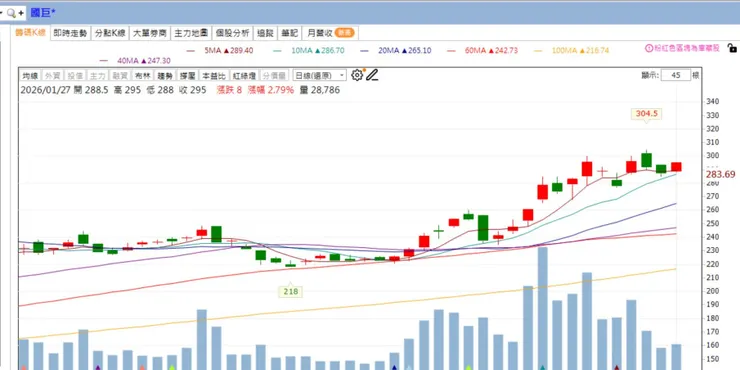The width and height of the screenshot is (740, 370).
Task: Toggle the 均線 moving-average overlay
Action: [30, 76]
